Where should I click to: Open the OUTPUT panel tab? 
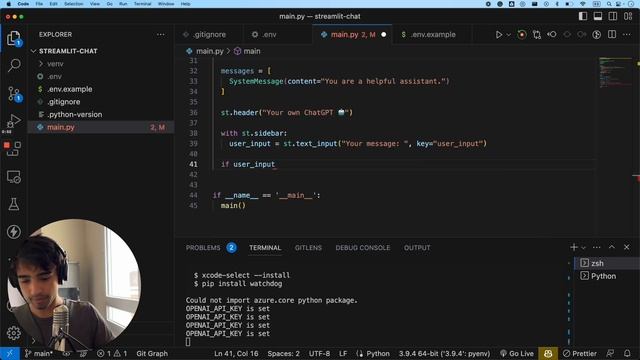[417, 248]
